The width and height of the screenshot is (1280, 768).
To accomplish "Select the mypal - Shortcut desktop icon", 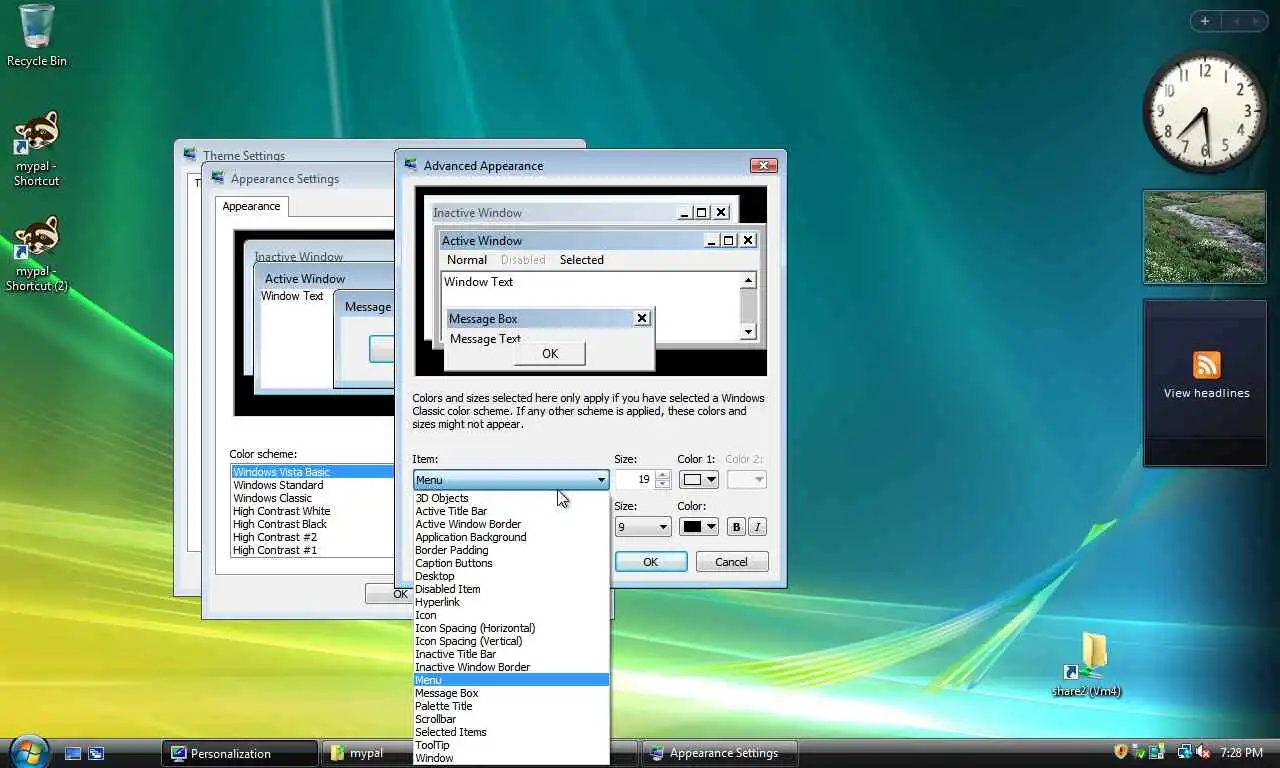I will (36, 149).
